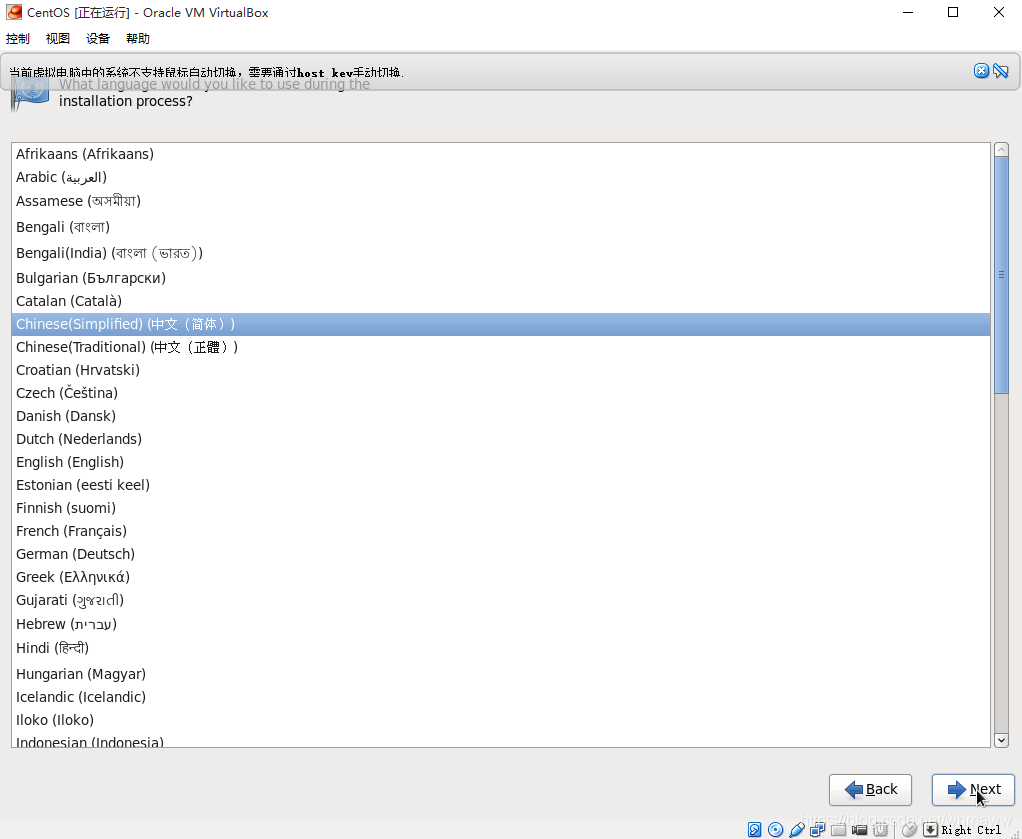The width and height of the screenshot is (1022, 839).
Task: Select French (Français) language
Action: pos(501,531)
